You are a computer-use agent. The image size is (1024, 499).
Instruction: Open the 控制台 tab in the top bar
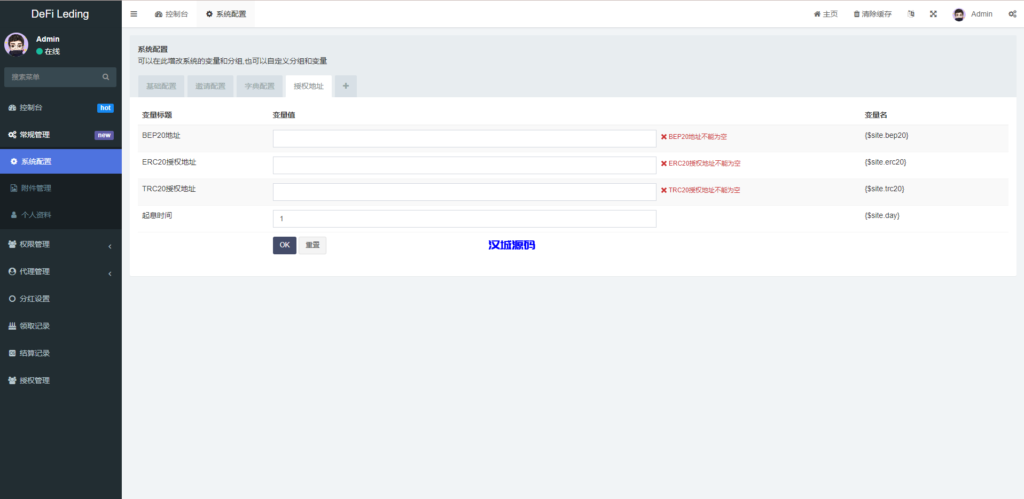coord(171,14)
